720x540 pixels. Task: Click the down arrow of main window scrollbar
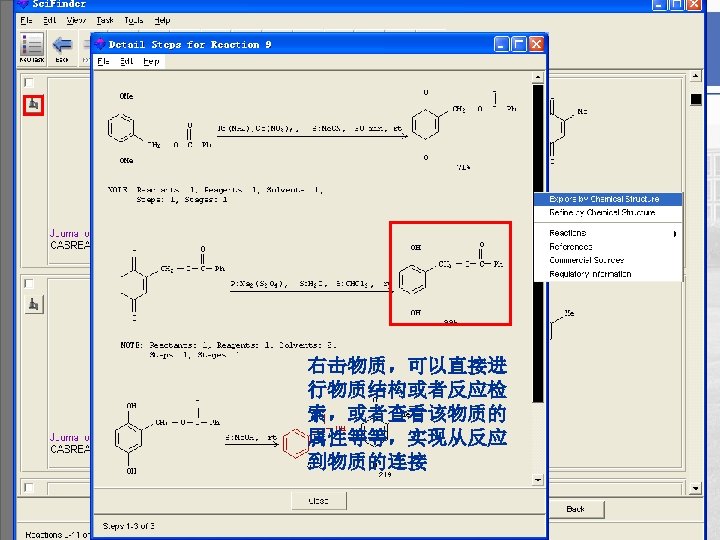click(696, 489)
